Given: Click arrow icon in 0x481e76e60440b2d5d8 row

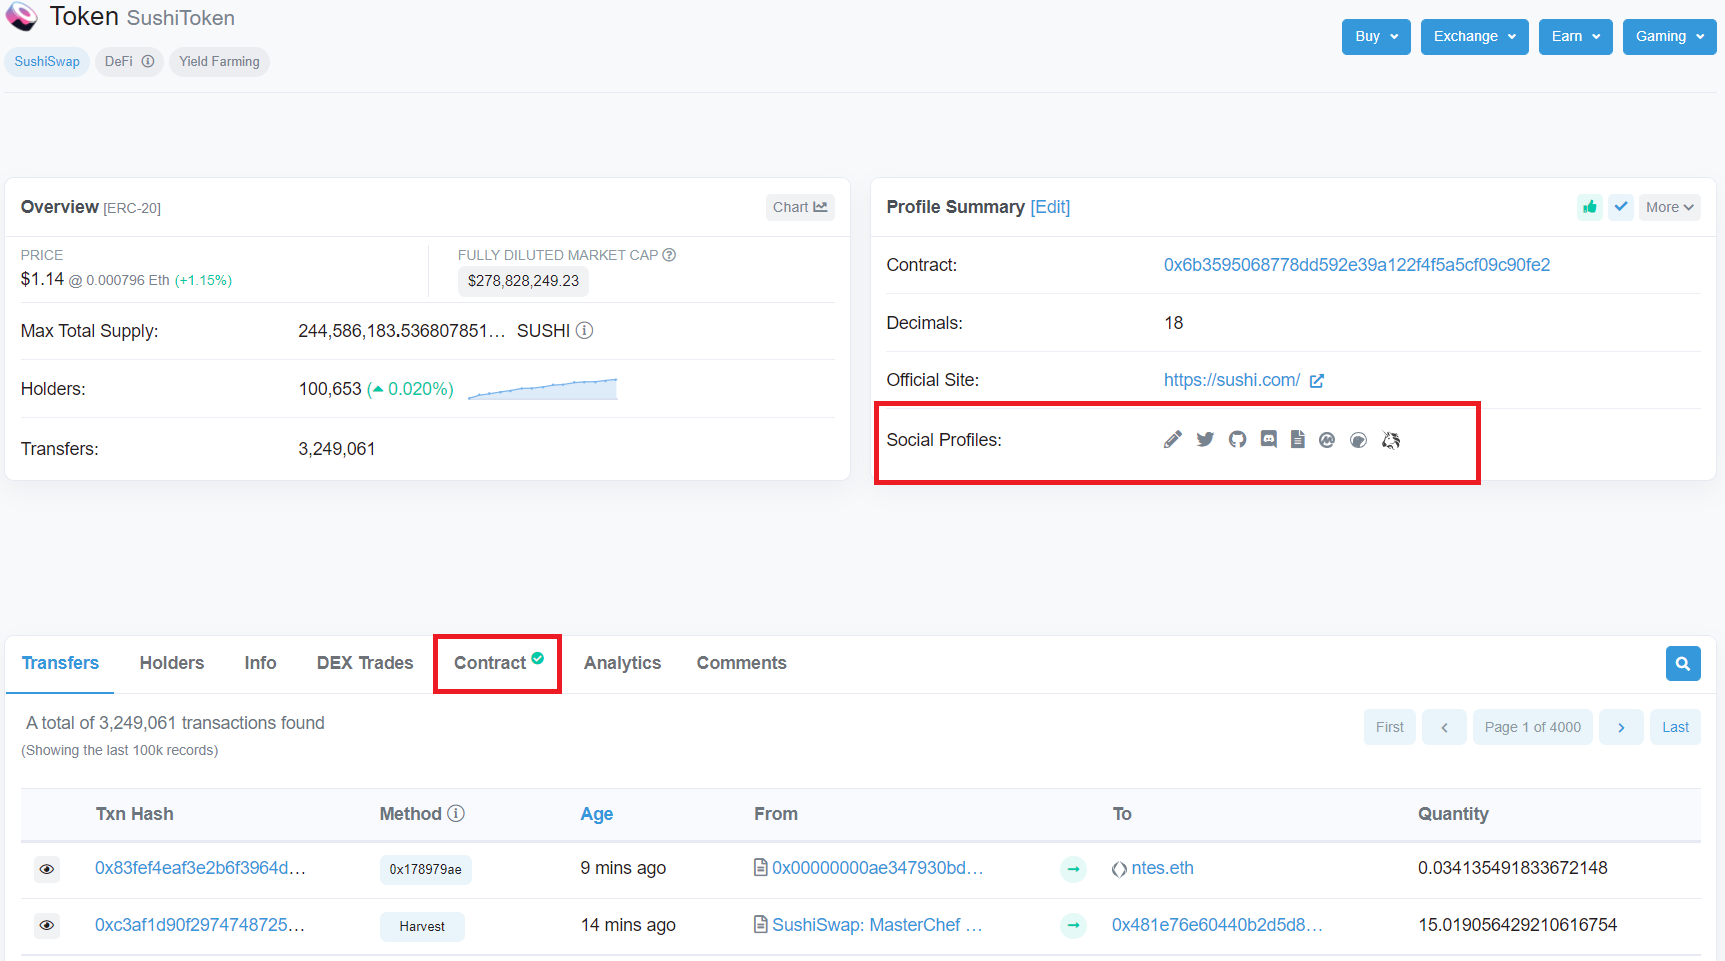Looking at the screenshot, I should [x=1073, y=925].
